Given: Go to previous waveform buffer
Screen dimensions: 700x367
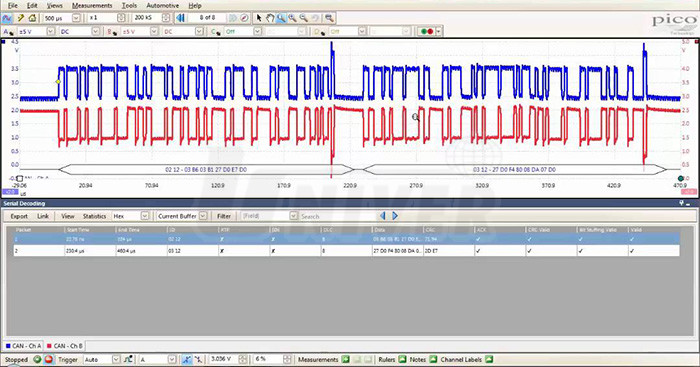Looking at the screenshot, I should point(180,18).
